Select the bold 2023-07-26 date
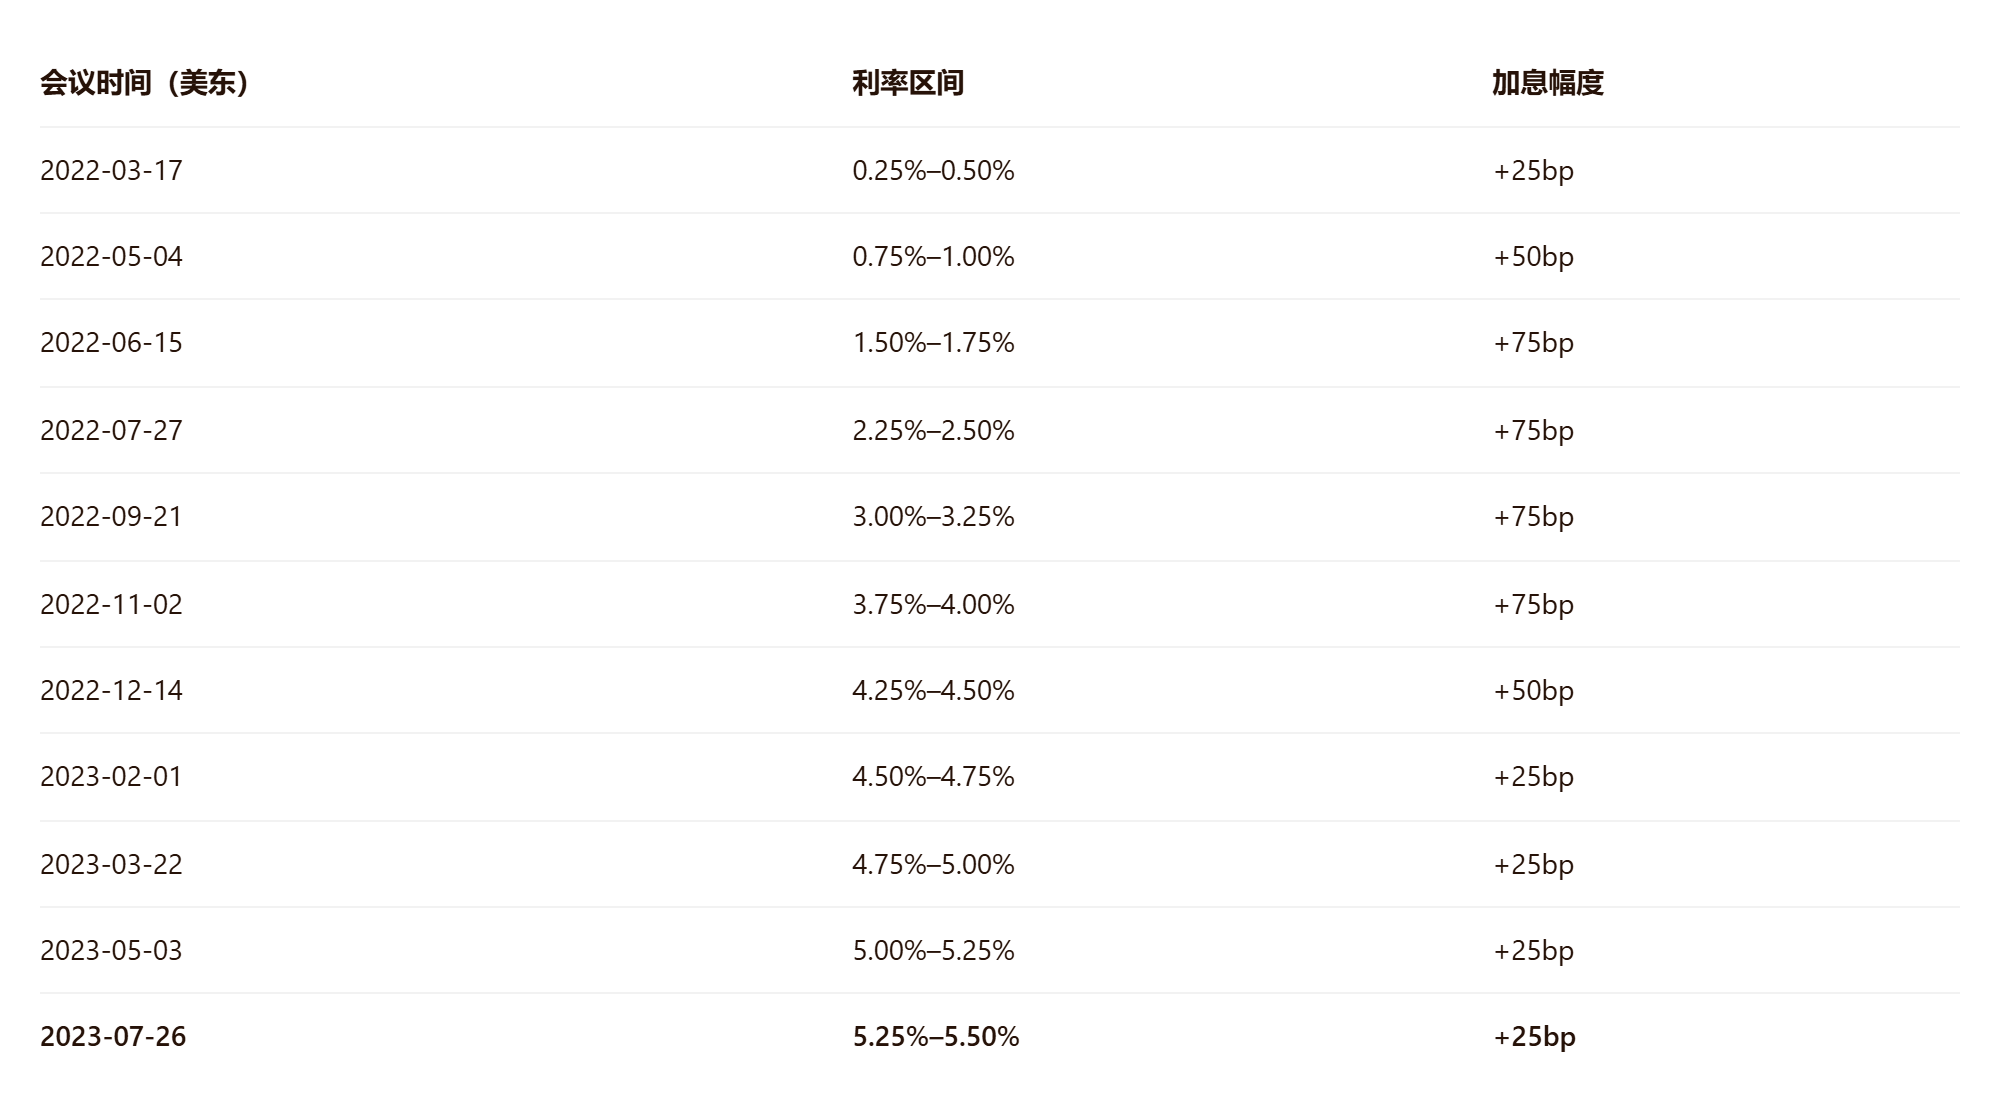Viewport: 2000px width, 1114px height. [x=113, y=1037]
